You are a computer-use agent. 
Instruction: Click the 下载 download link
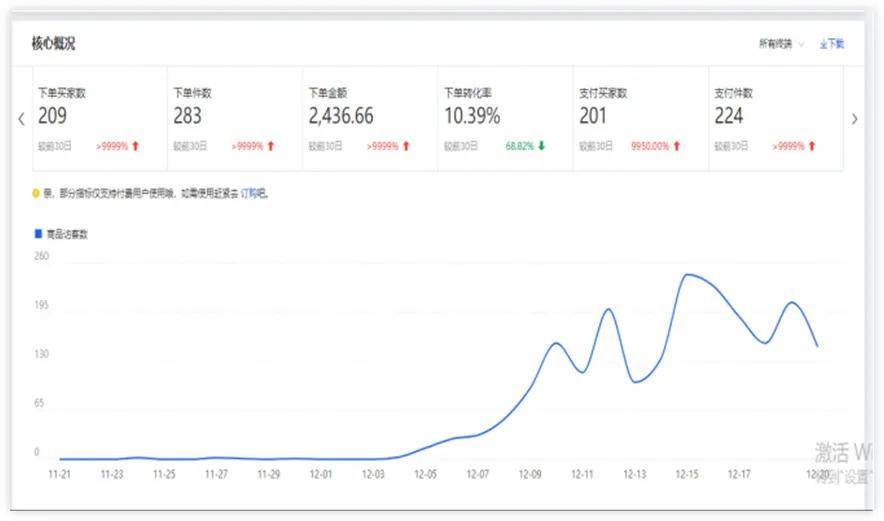click(x=832, y=44)
